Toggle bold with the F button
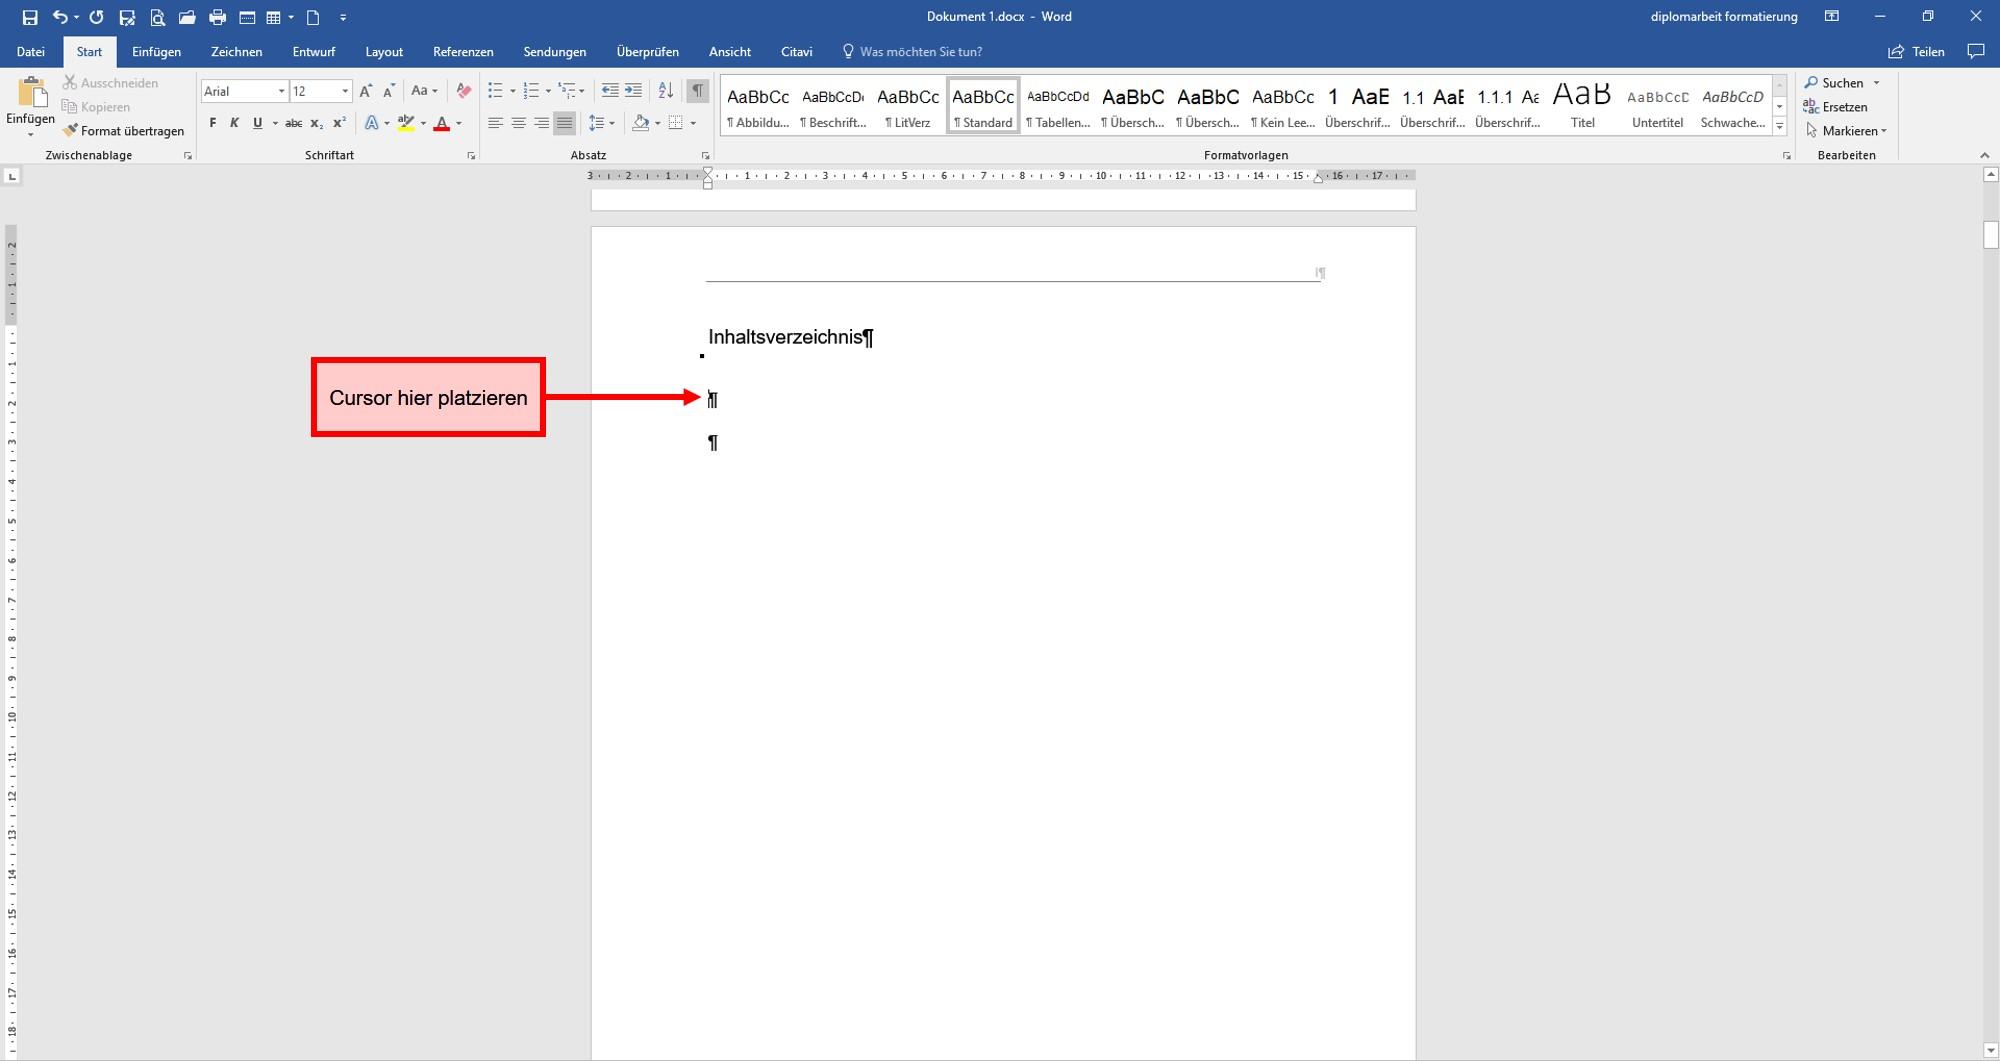Viewport: 2000px width, 1061px height. 212,123
